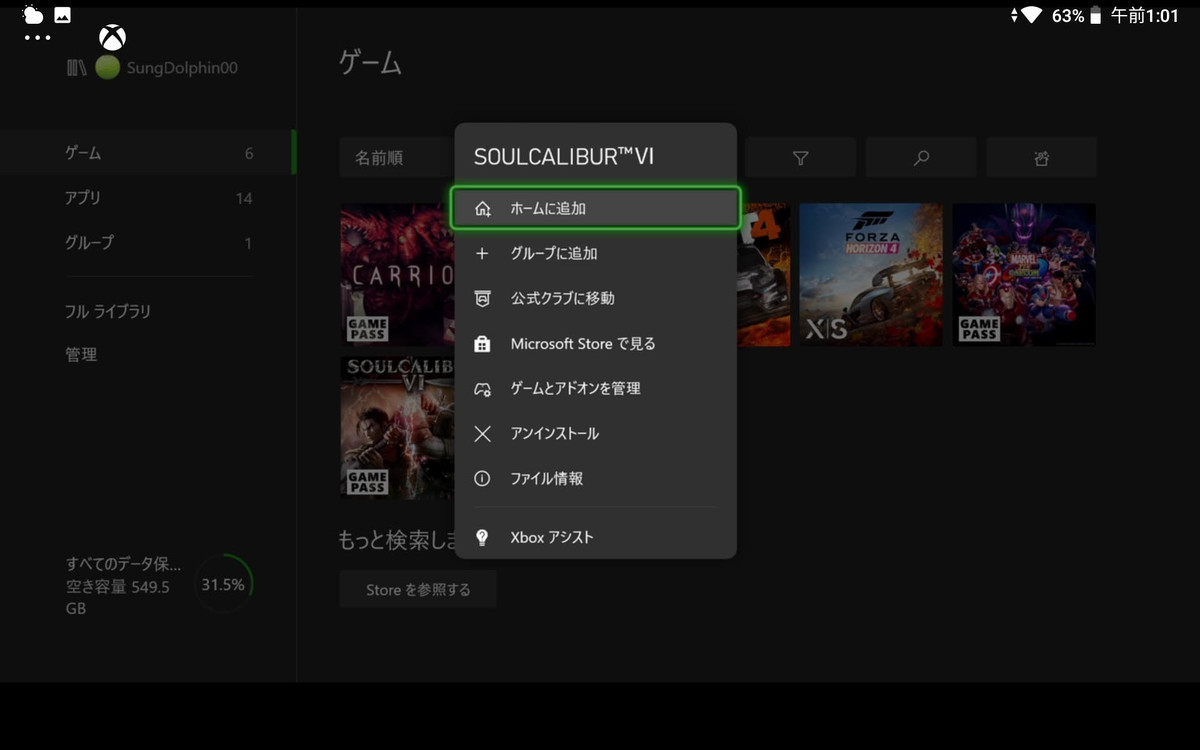Switch to the アプリ sidebar tab

tap(148, 198)
